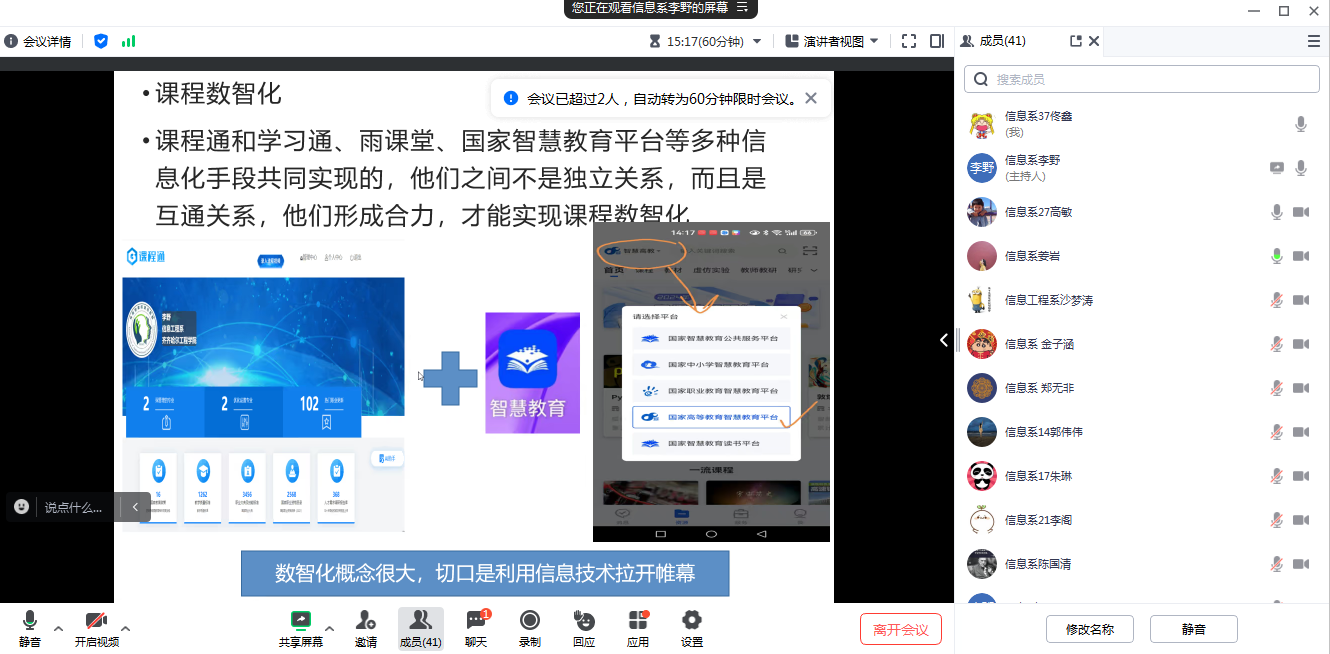Toggle microphone for 信息系27高敏
Screen dimensions: 1330x654
[x=1276, y=212]
